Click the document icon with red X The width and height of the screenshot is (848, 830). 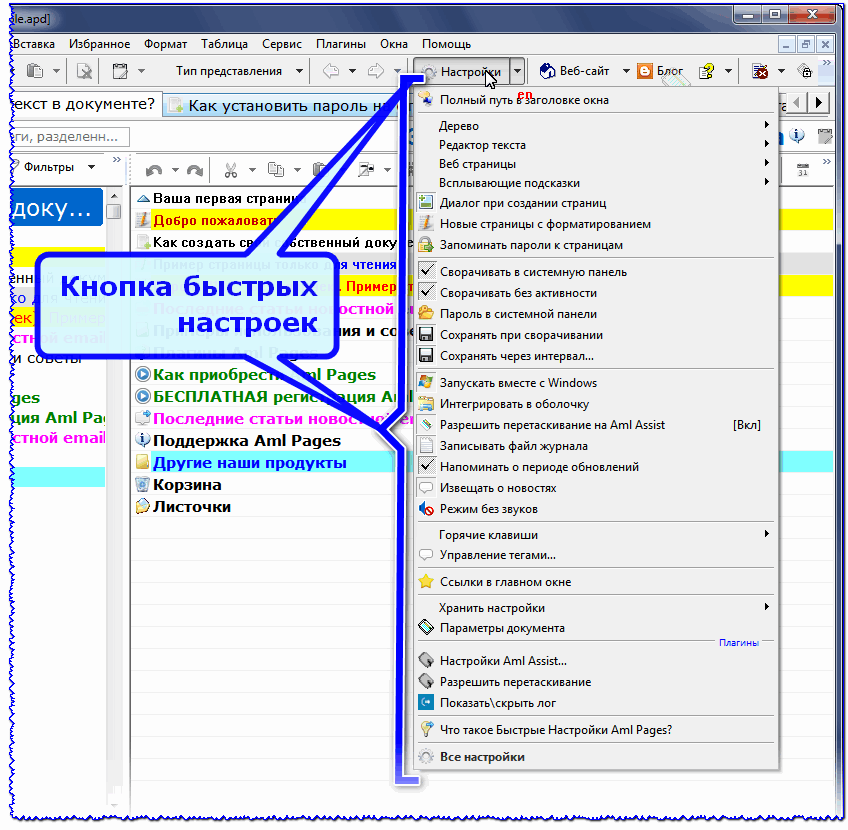click(x=760, y=71)
